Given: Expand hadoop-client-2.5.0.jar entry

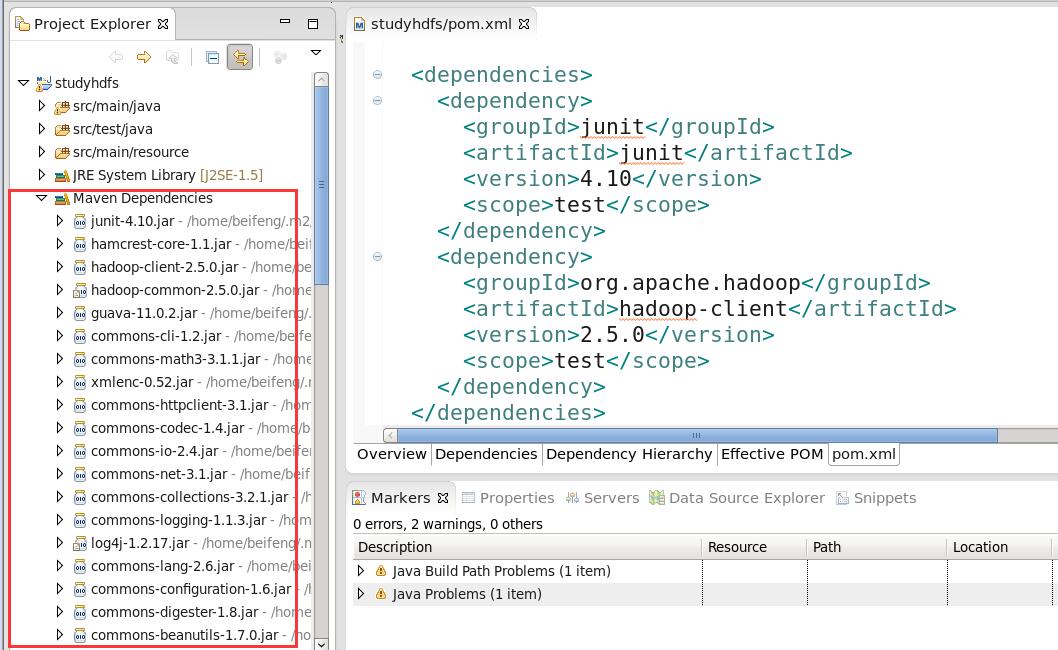Looking at the screenshot, I should coord(59,267).
